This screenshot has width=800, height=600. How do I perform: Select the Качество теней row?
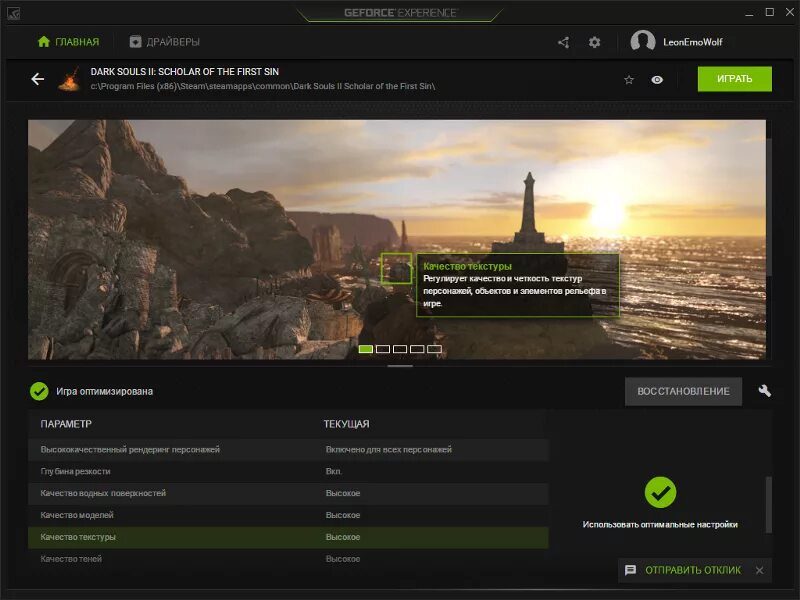pos(288,559)
